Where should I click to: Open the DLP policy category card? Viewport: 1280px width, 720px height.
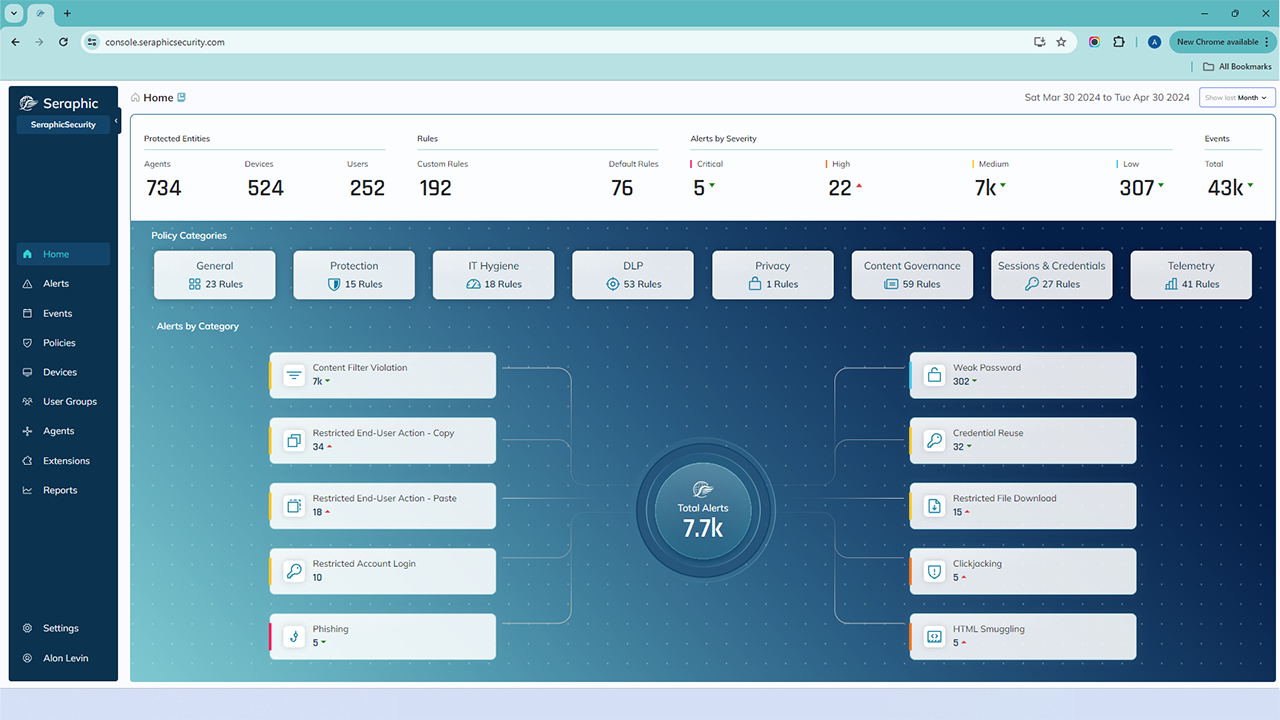(x=632, y=275)
